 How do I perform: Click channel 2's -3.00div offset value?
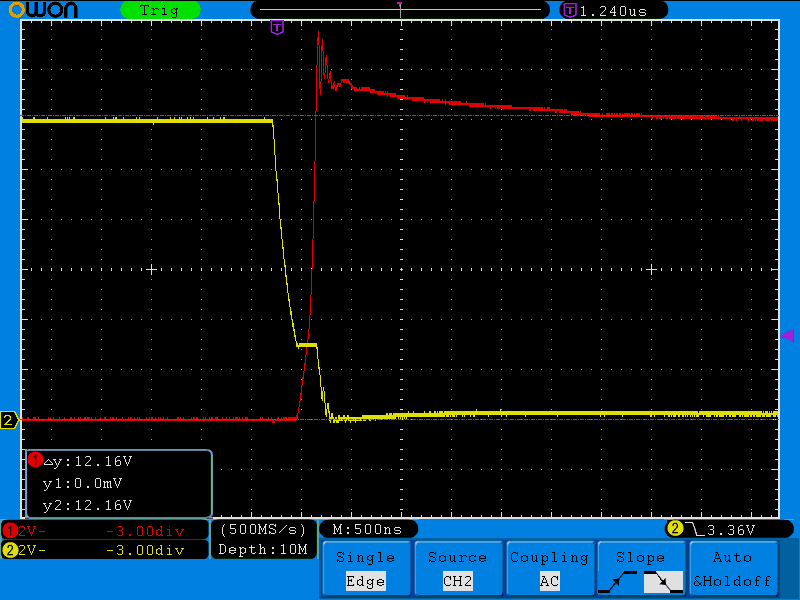coord(145,551)
